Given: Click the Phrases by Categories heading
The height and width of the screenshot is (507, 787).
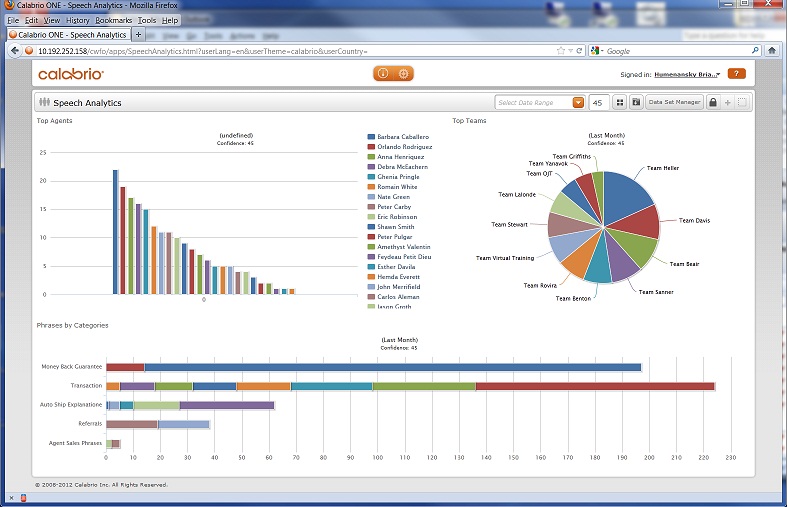Looking at the screenshot, I should (x=72, y=325).
